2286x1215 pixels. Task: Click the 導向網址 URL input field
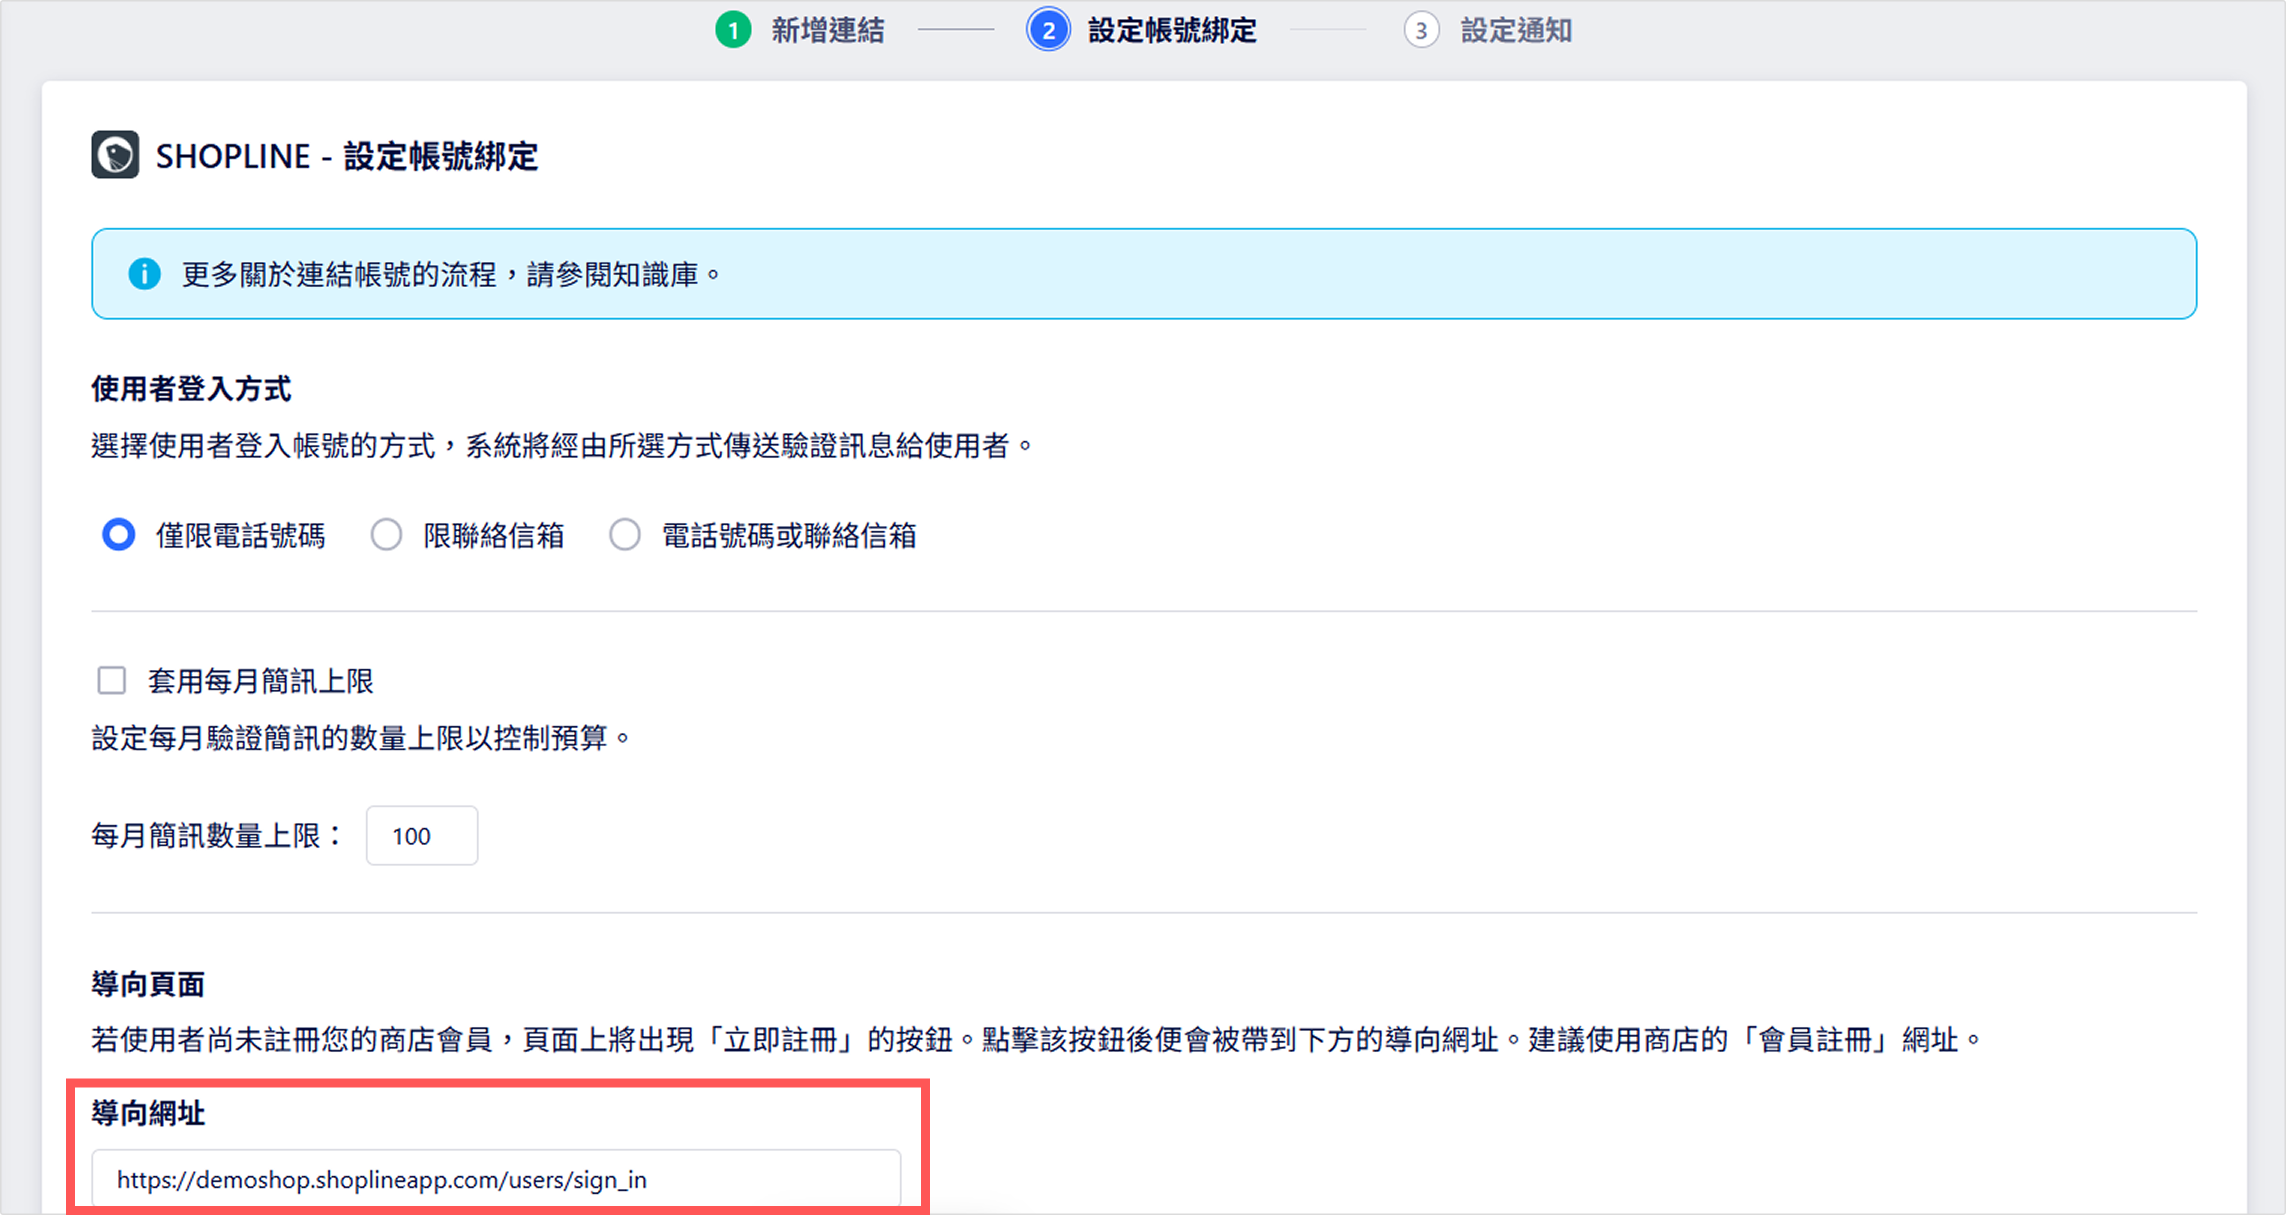coord(496,1180)
